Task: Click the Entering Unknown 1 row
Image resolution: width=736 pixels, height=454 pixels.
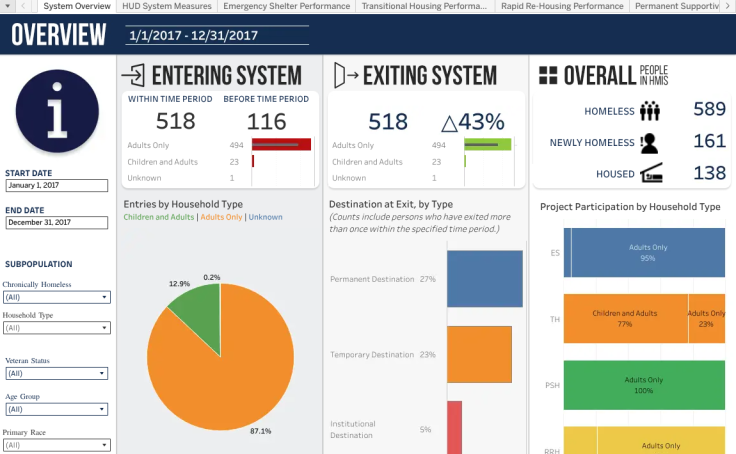Action: click(x=181, y=178)
